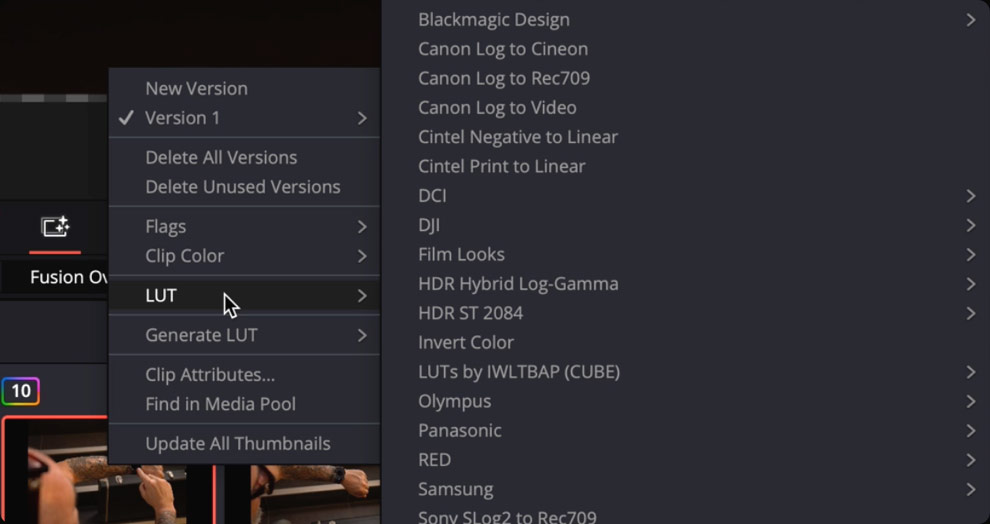Expand Olympus submenu chevron

(x=970, y=401)
